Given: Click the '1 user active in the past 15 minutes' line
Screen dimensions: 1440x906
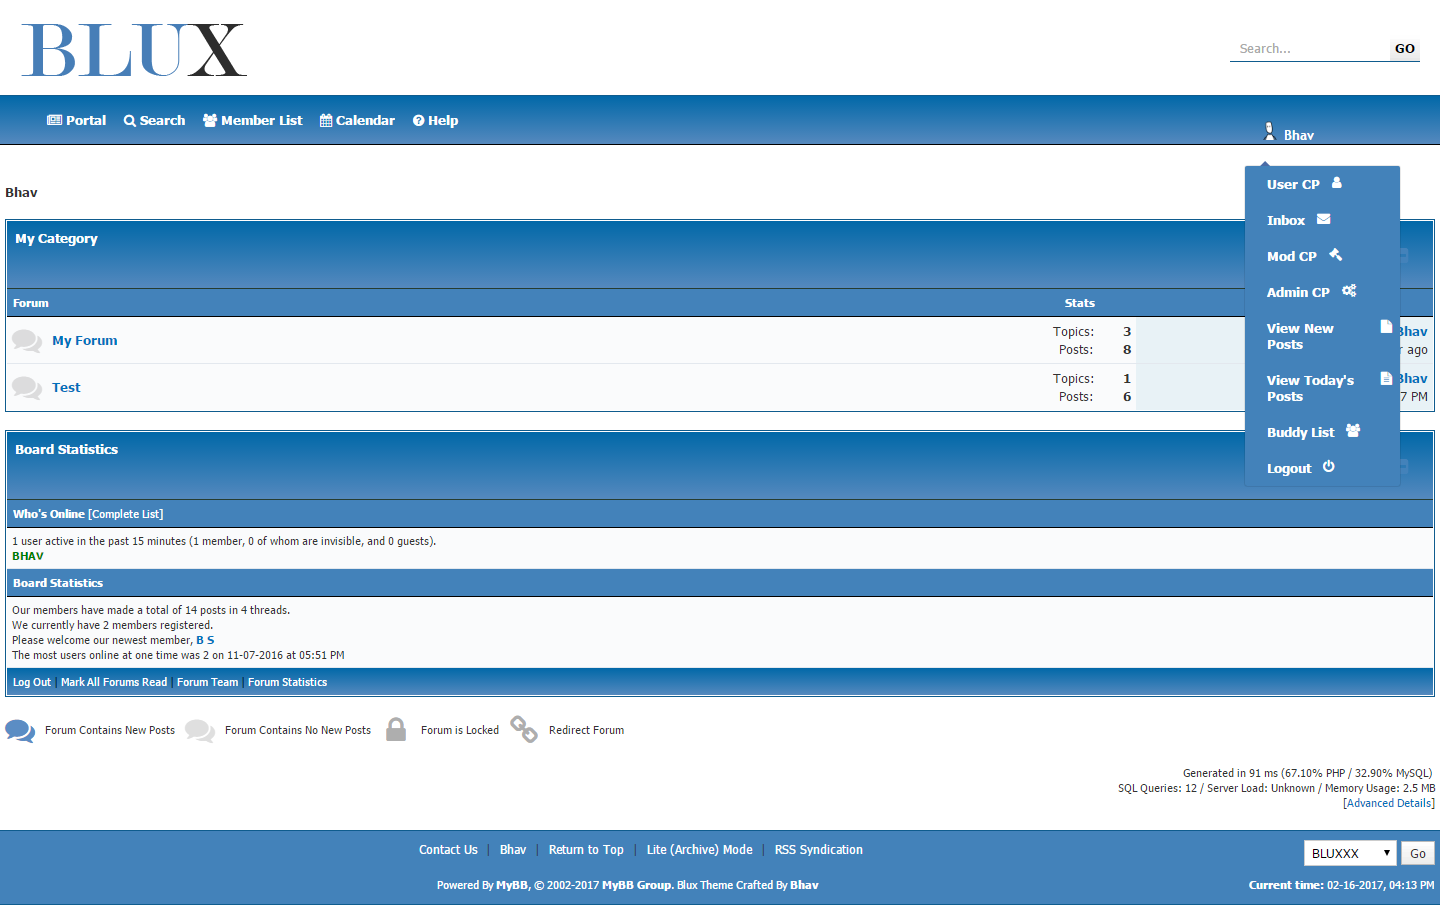Looking at the screenshot, I should (224, 541).
